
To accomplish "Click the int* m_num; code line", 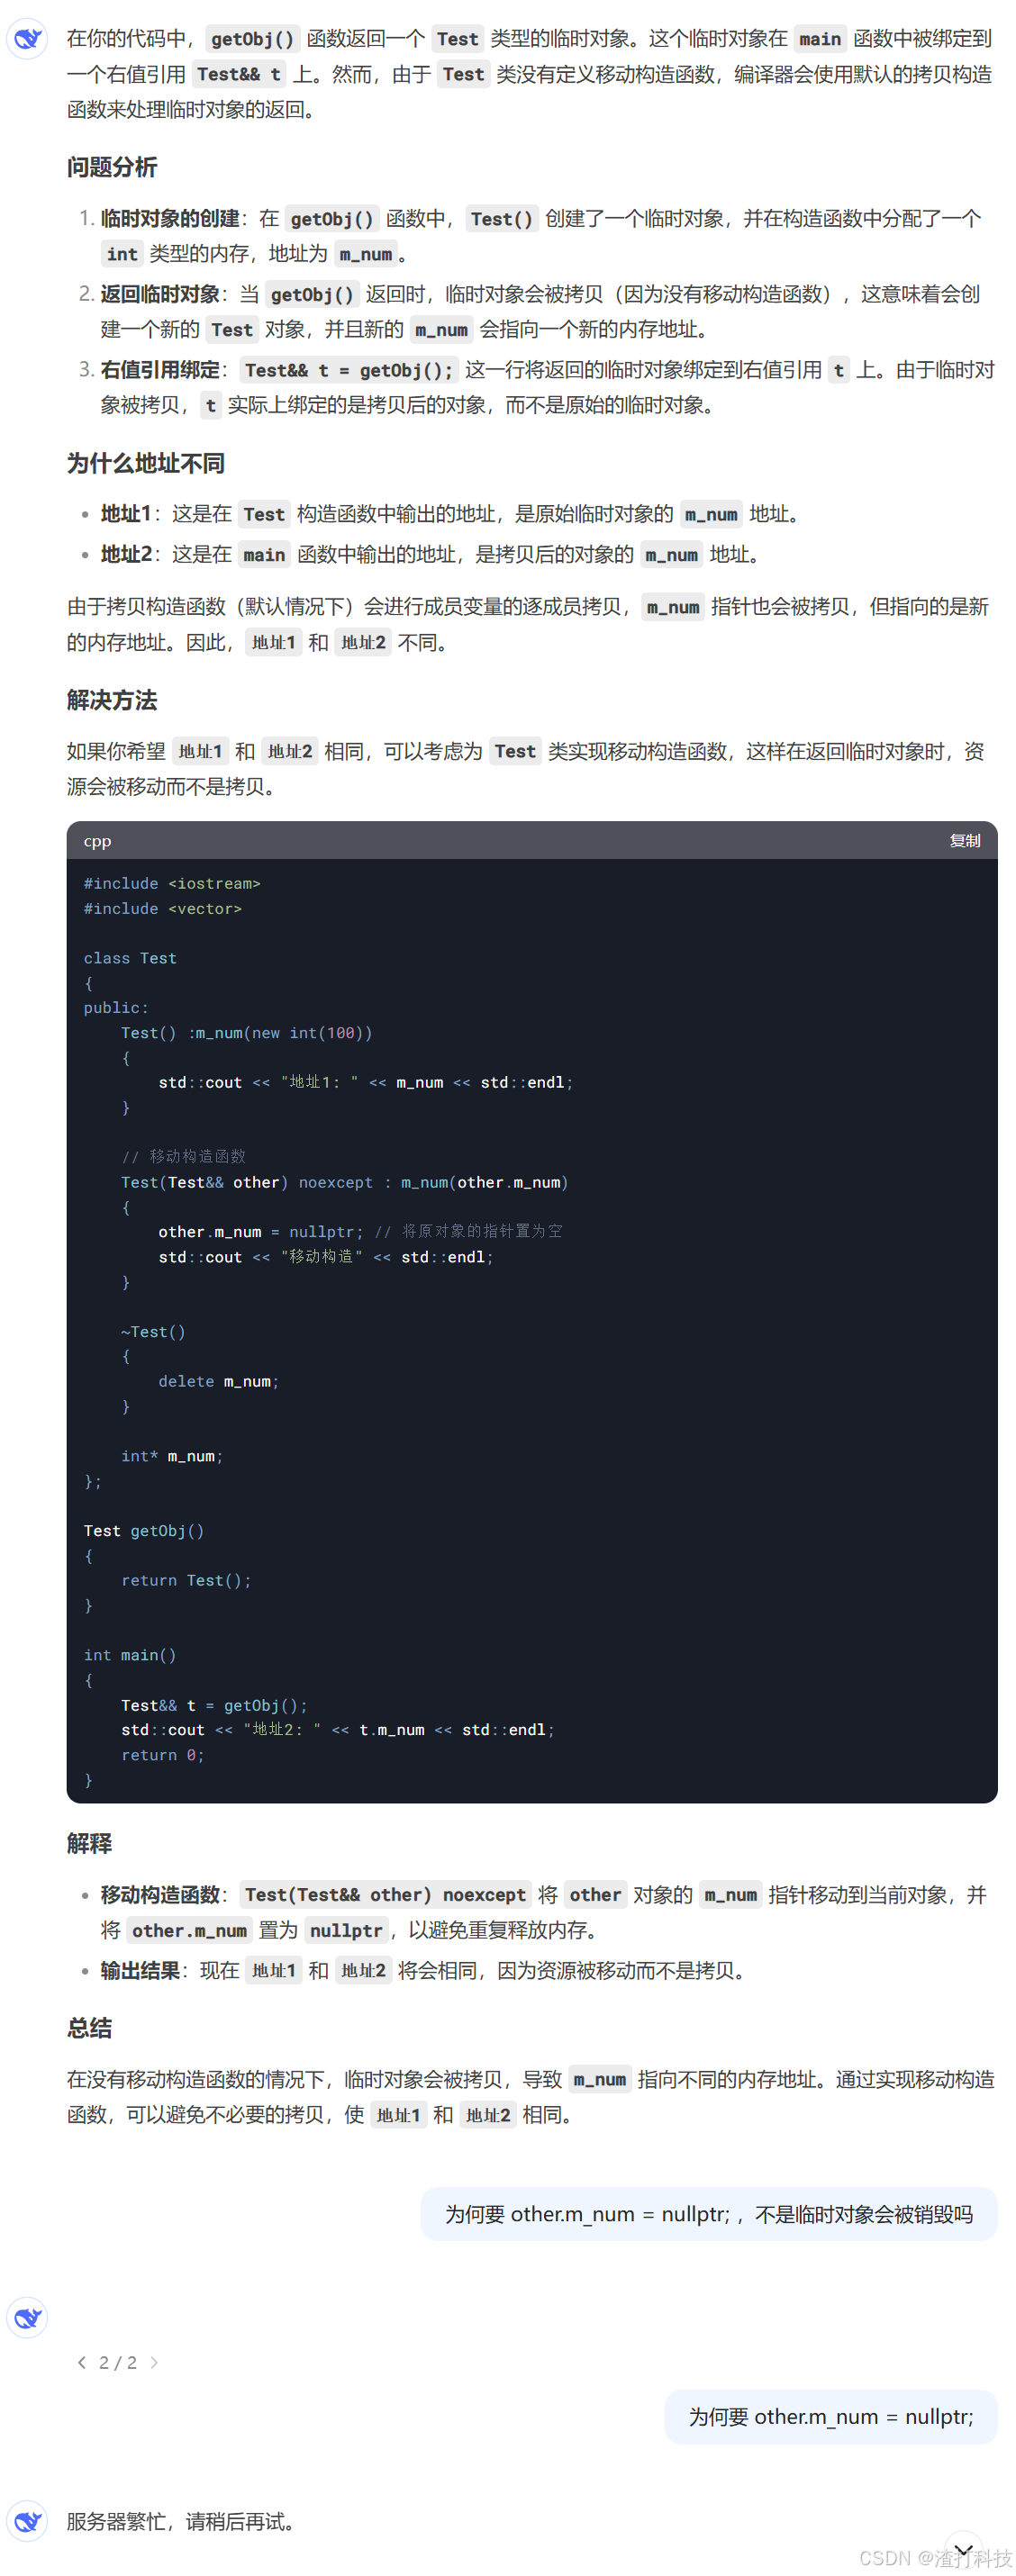I will coord(172,1456).
